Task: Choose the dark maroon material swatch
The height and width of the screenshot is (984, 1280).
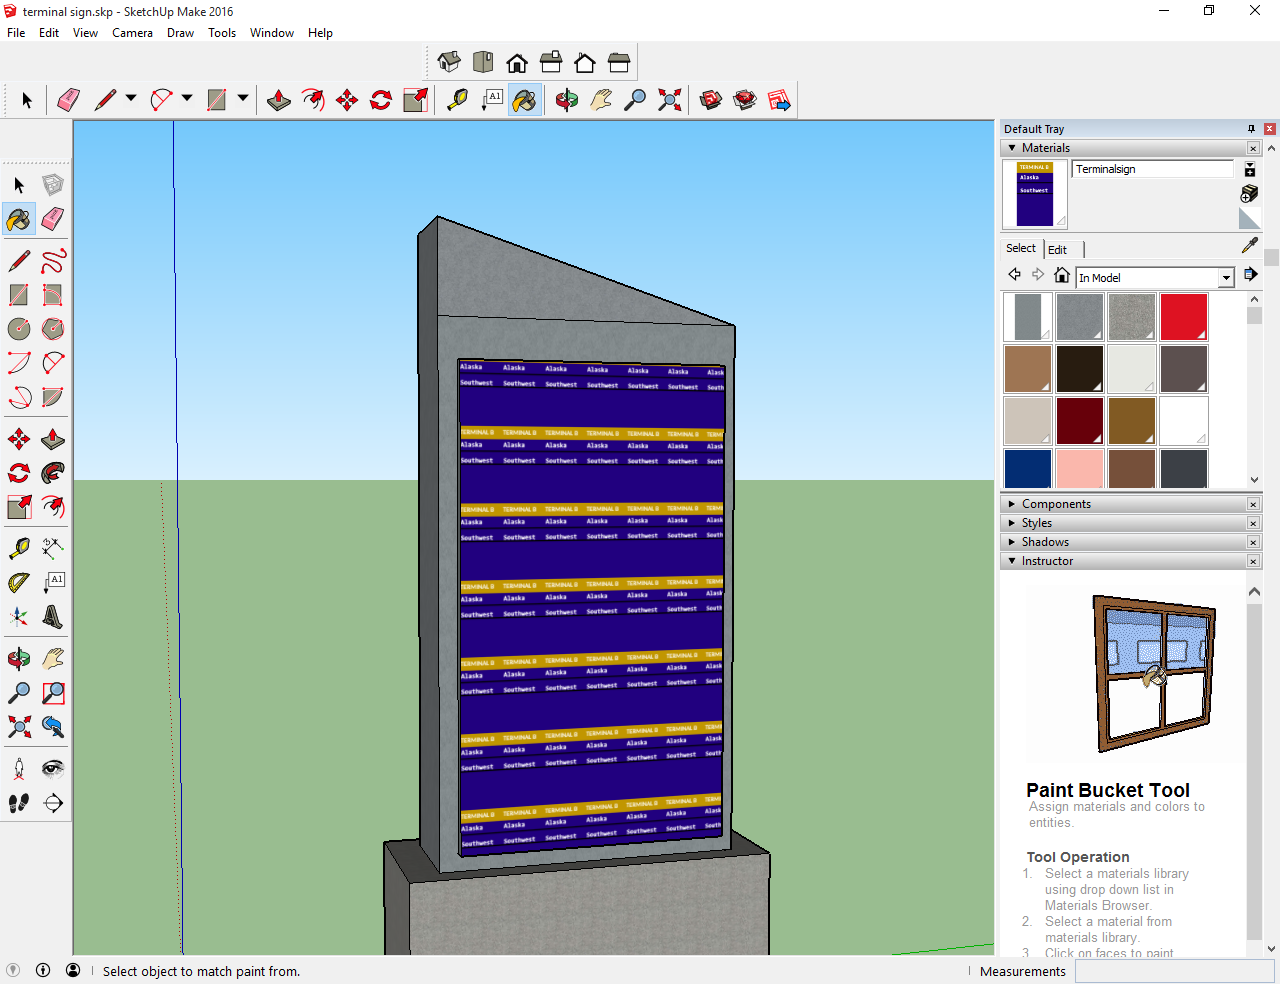Action: (x=1080, y=421)
